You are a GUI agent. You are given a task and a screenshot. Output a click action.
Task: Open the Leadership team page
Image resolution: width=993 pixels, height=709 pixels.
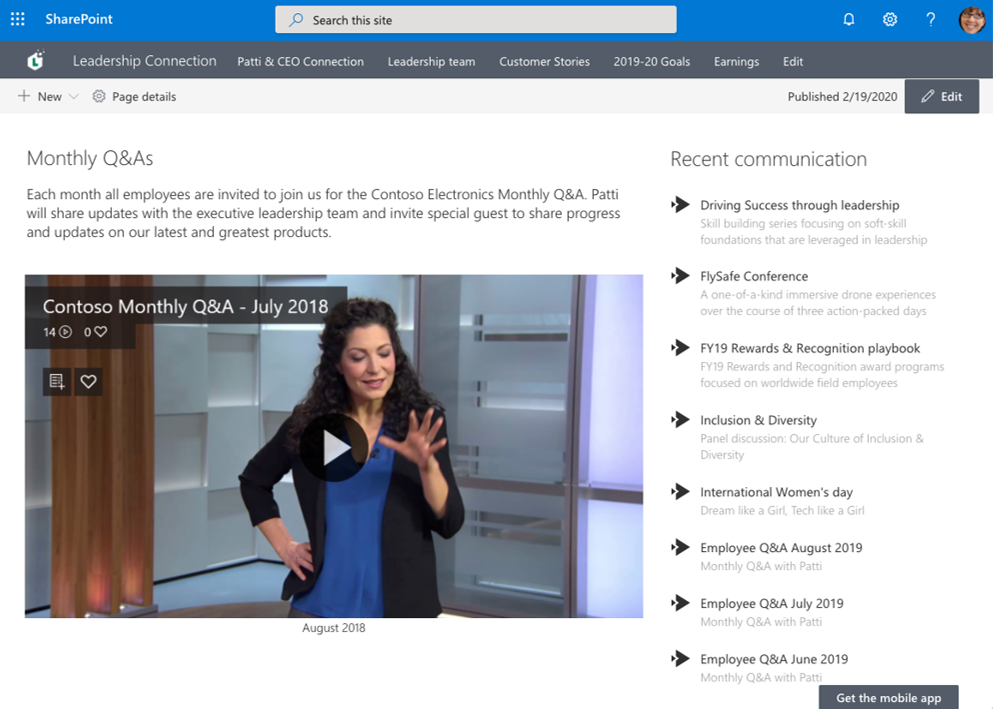click(431, 61)
